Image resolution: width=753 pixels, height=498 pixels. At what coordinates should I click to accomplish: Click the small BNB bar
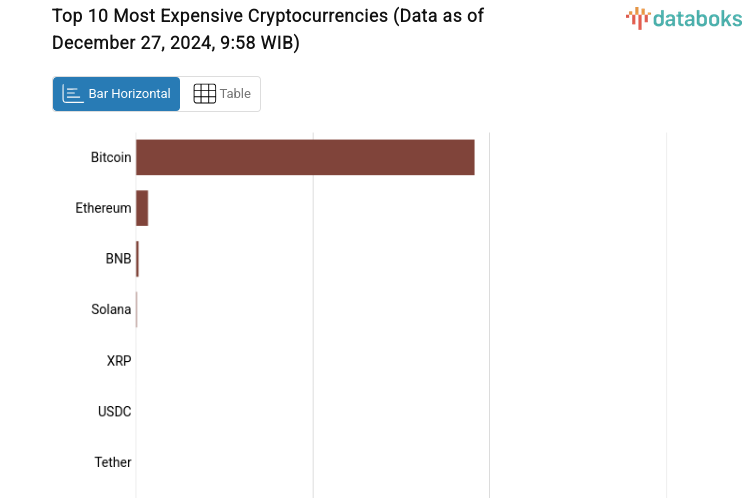tap(137, 259)
